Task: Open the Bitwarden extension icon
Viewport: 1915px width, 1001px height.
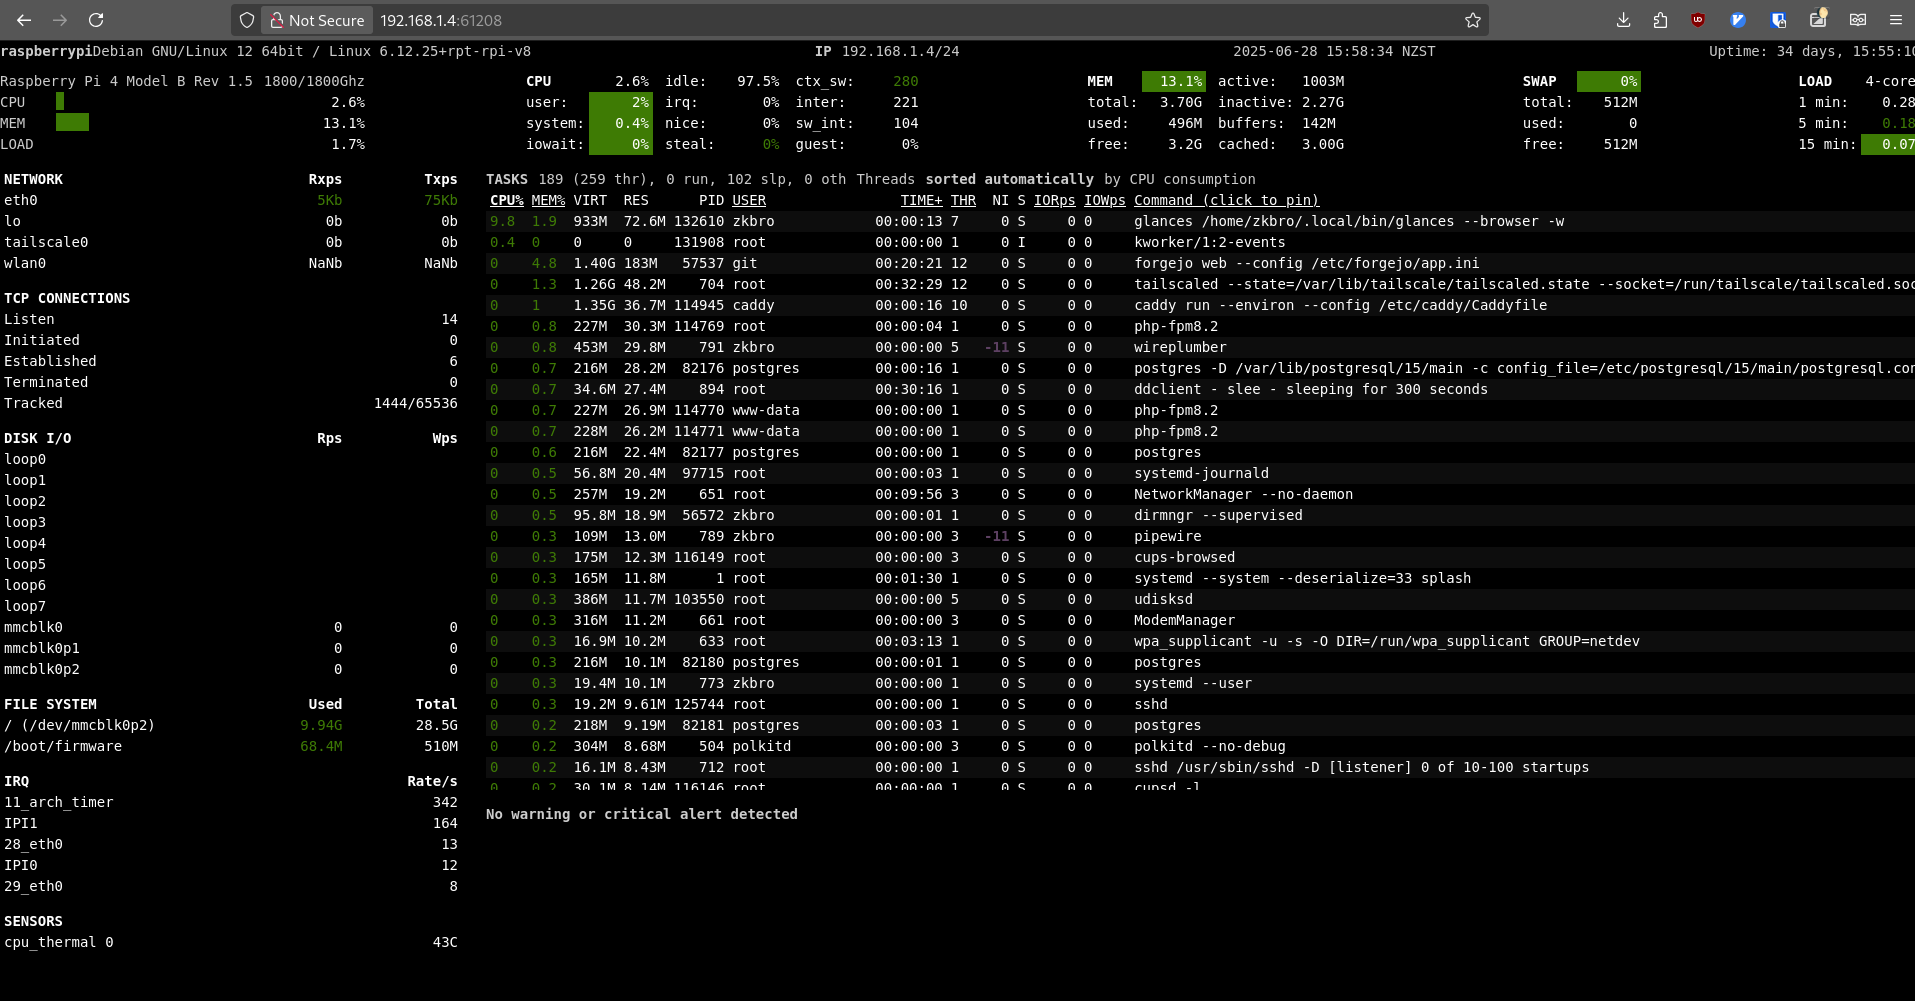Action: pyautogui.click(x=1778, y=20)
